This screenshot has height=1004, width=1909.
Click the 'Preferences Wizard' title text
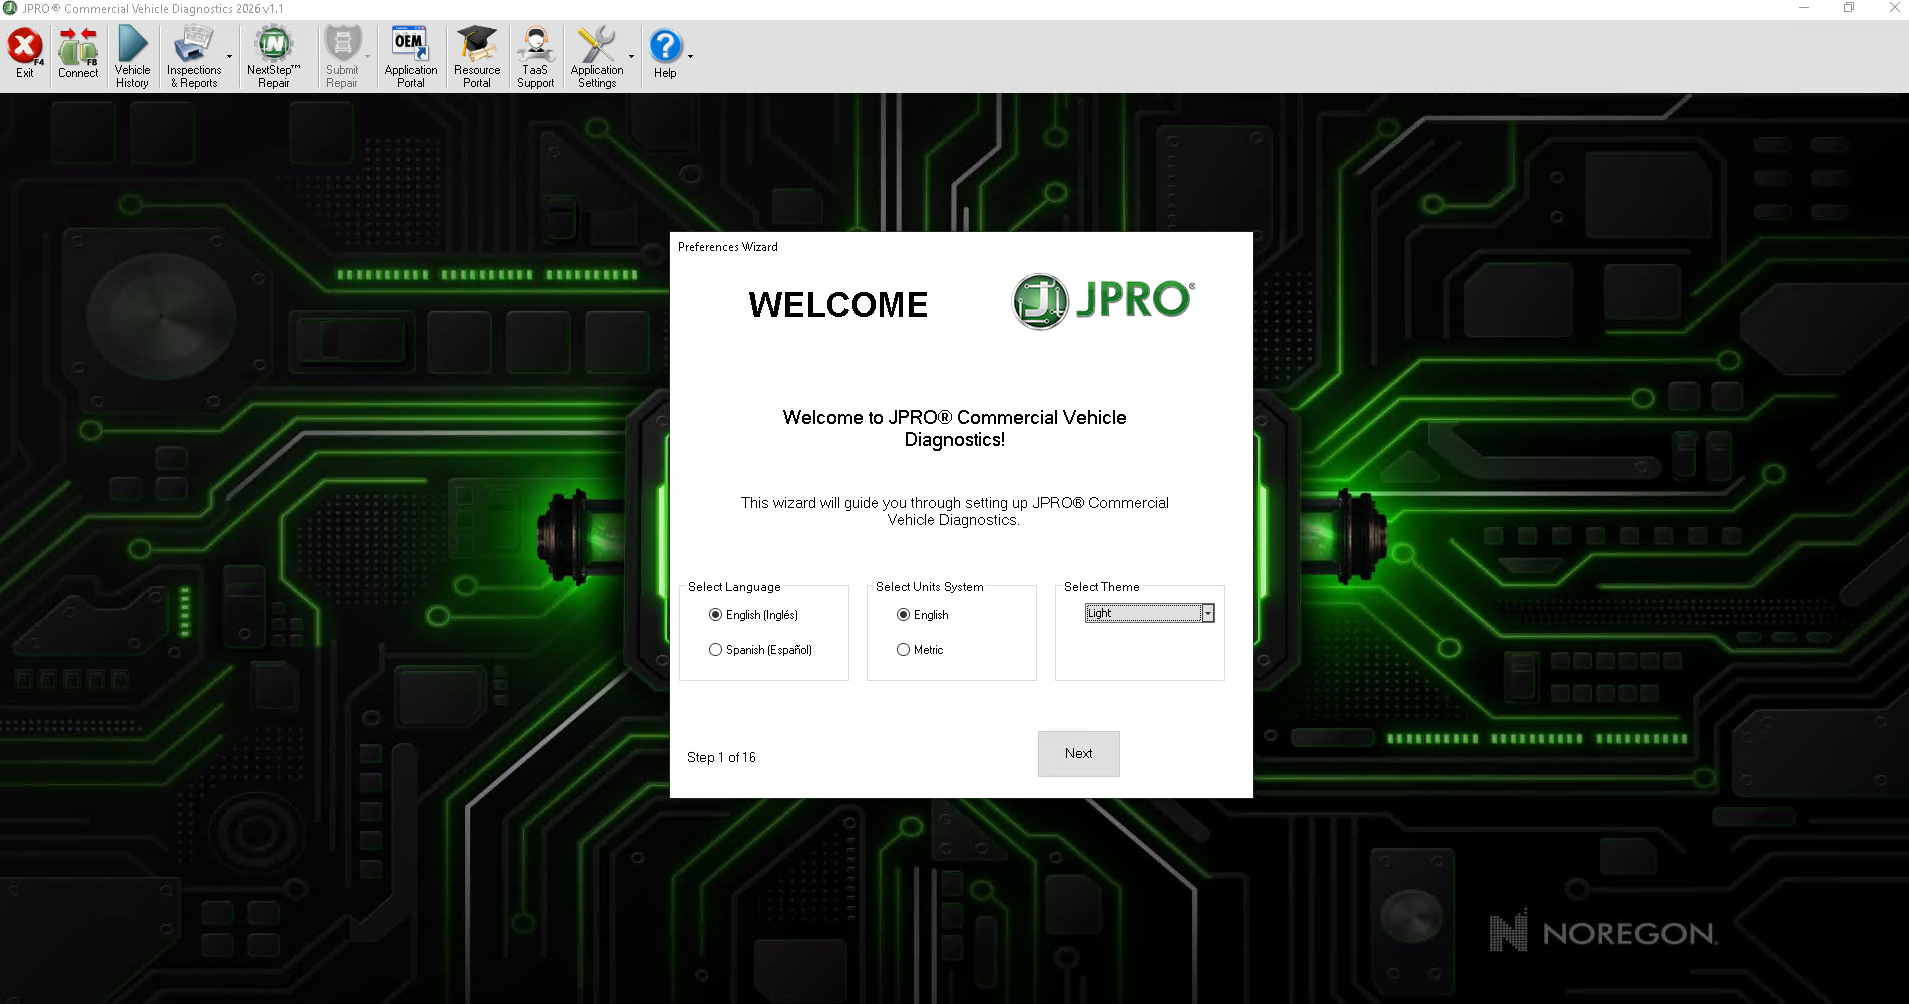pyautogui.click(x=727, y=247)
